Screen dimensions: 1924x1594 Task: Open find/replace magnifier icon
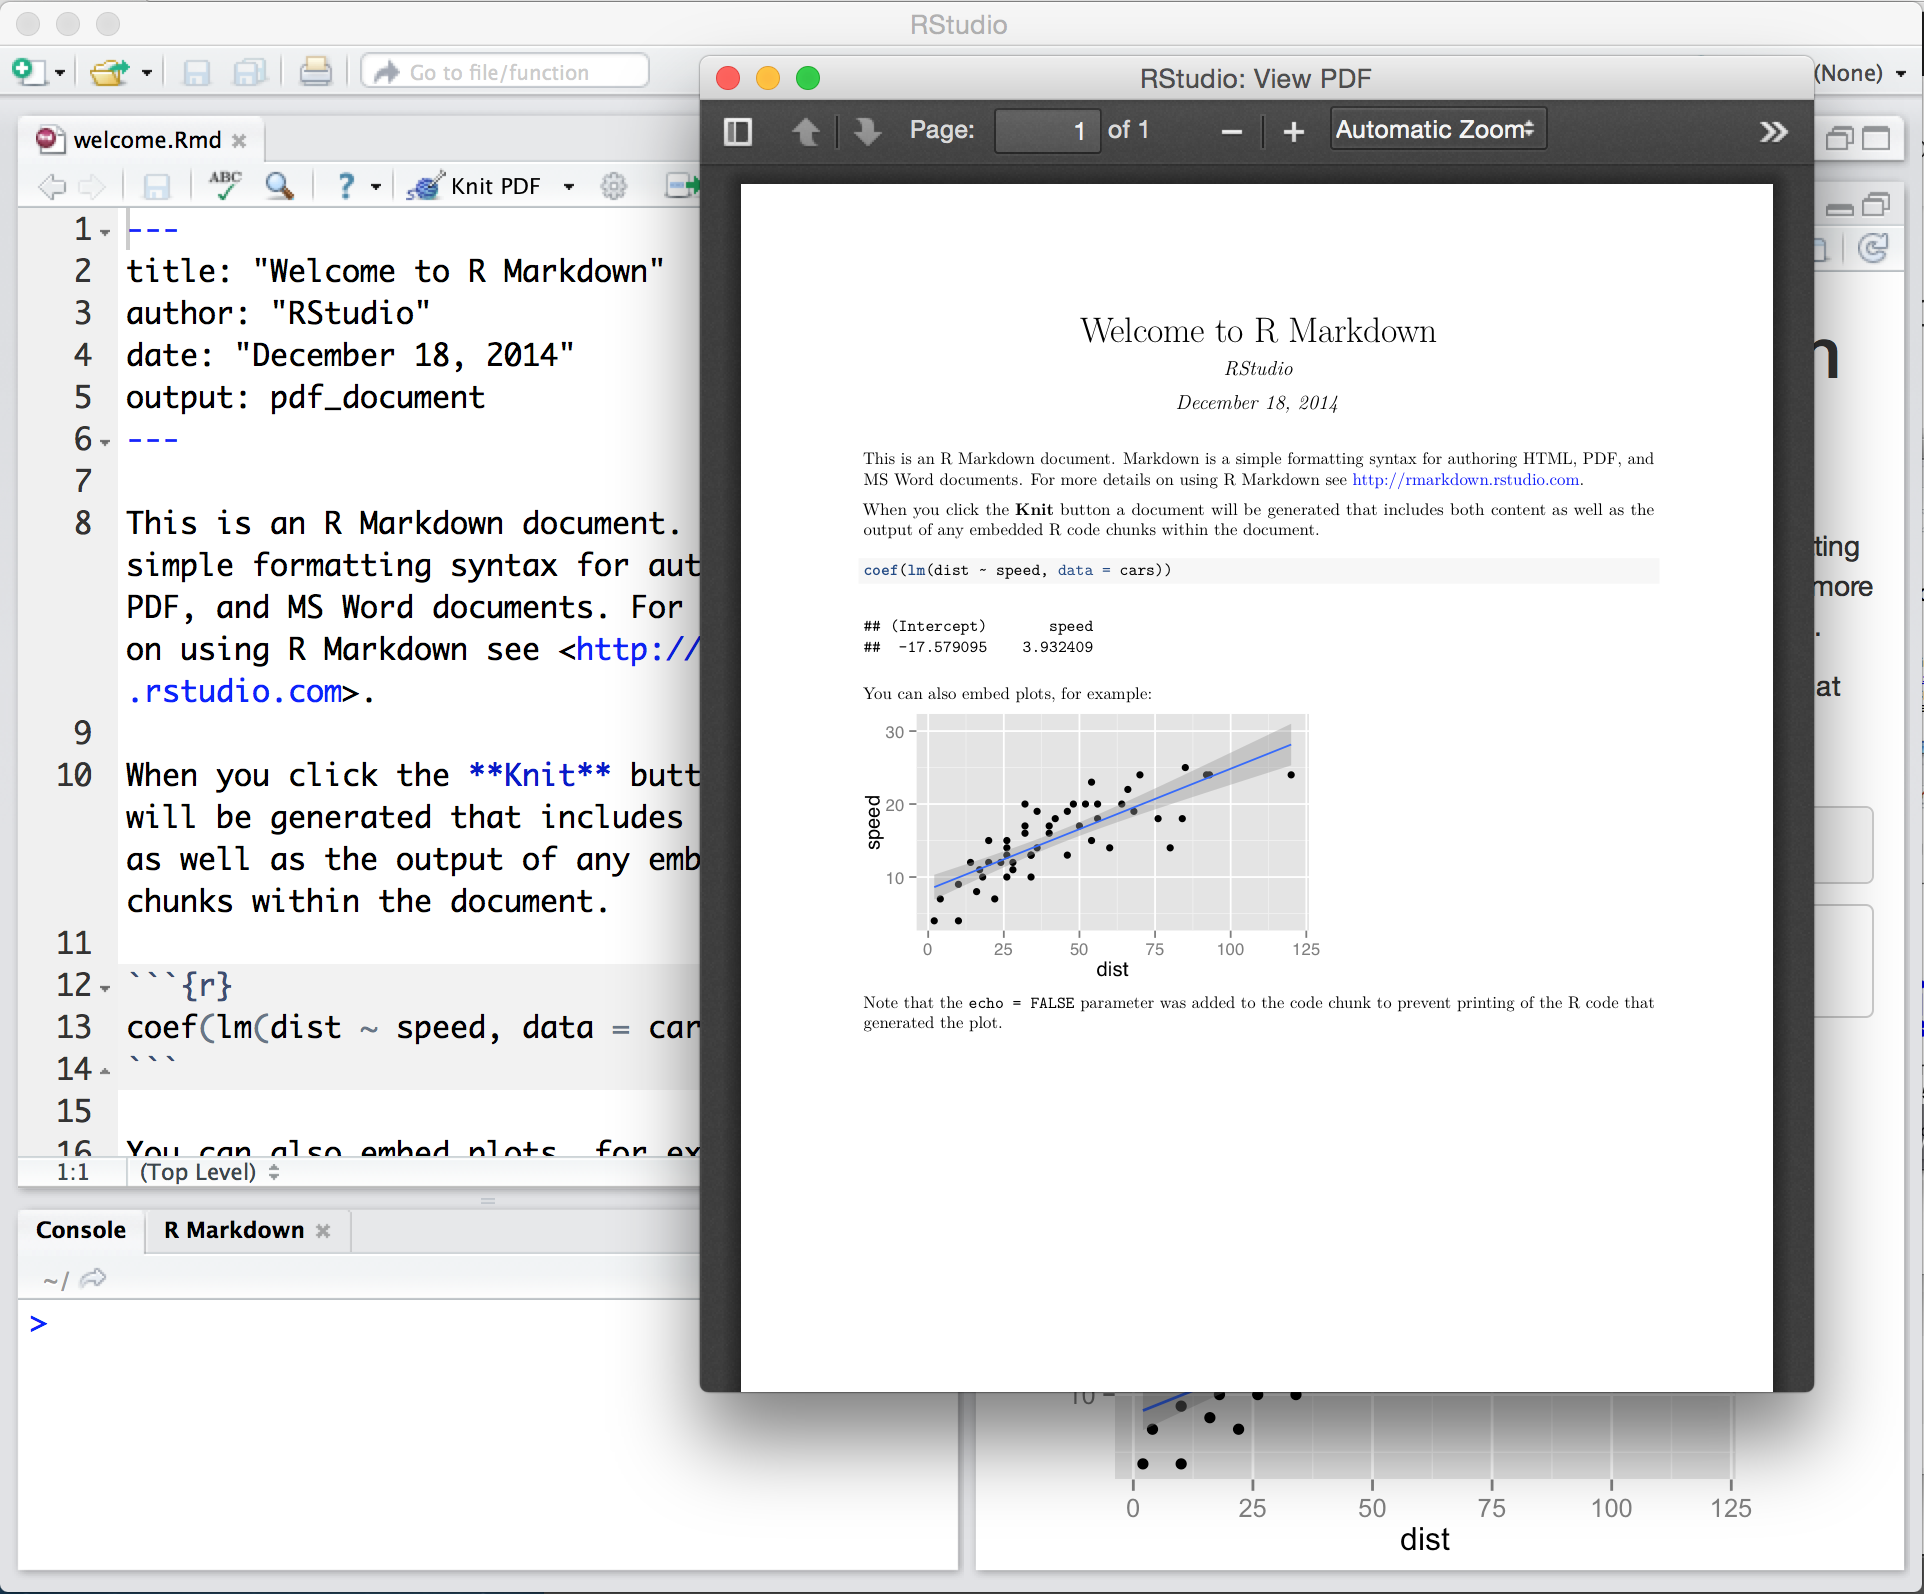tap(279, 185)
